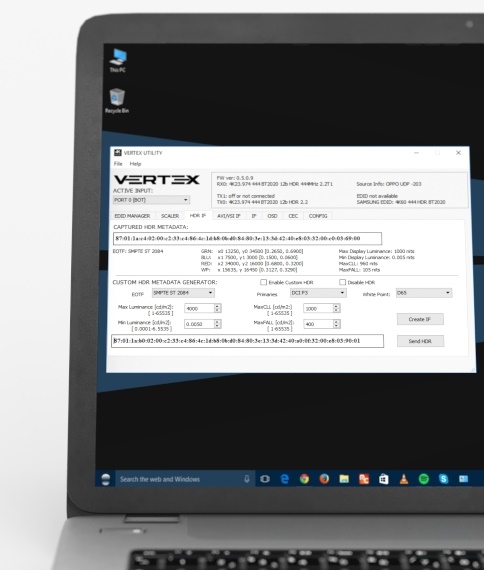Screen dimensions: 484x570
Task: Tick the Disable HDR checkbox
Action: tap(343, 282)
